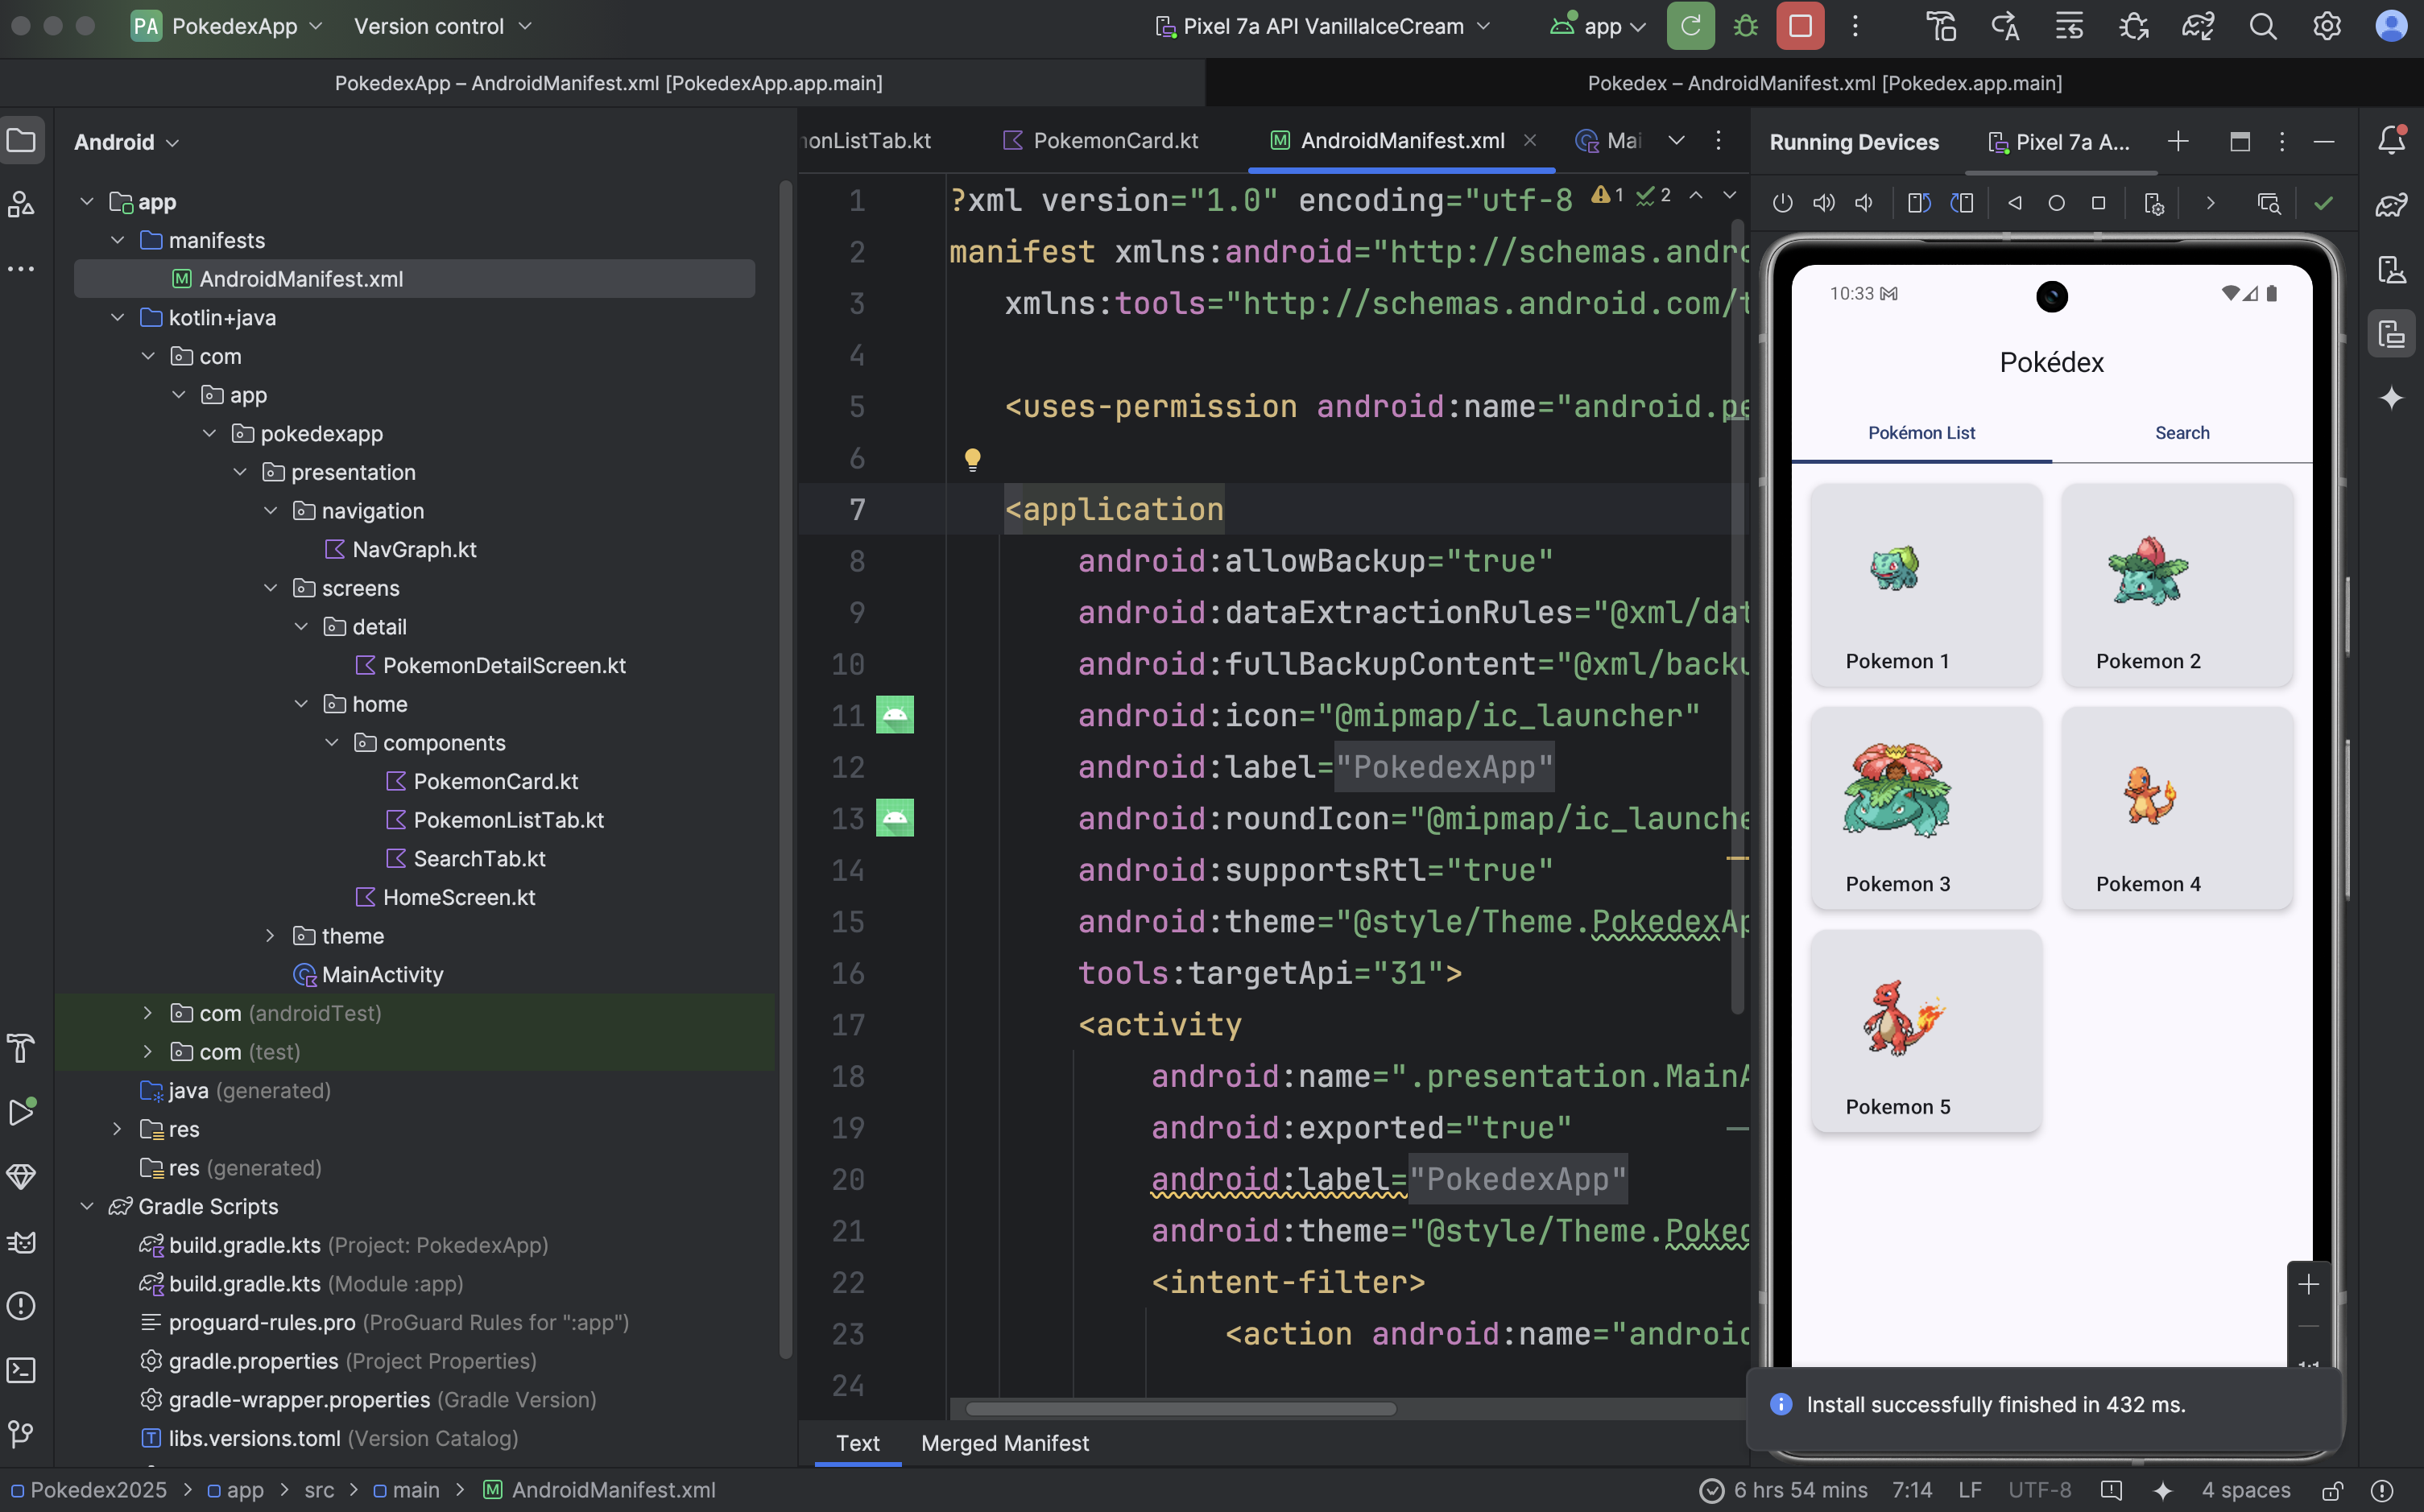Image resolution: width=2424 pixels, height=1512 pixels.
Task: Toggle the Project tool window folder icon
Action: coord(21,140)
